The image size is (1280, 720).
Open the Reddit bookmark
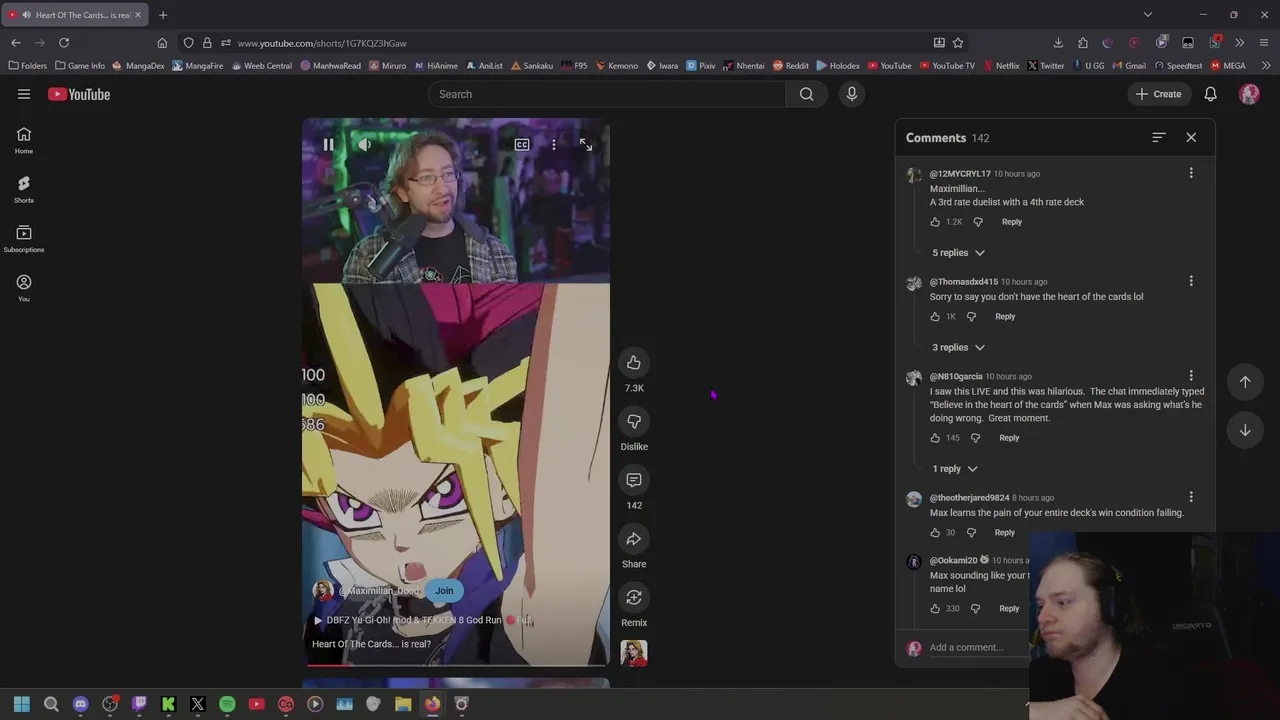790,66
